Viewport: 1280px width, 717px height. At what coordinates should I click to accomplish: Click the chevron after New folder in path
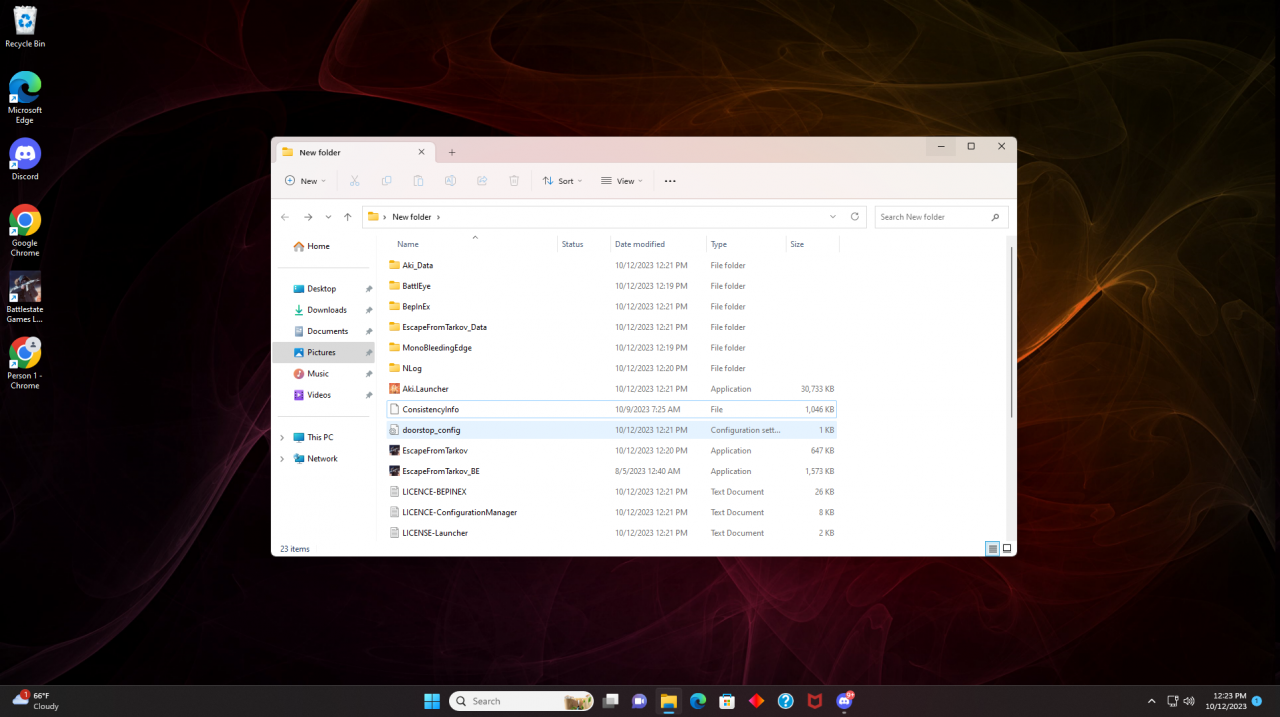click(x=438, y=217)
